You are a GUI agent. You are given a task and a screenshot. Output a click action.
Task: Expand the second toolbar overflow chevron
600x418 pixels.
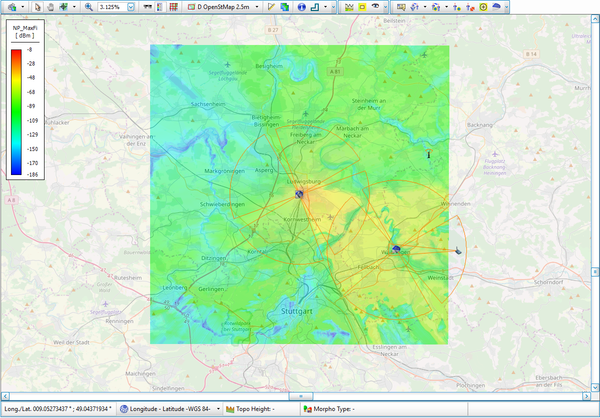tap(385, 7)
